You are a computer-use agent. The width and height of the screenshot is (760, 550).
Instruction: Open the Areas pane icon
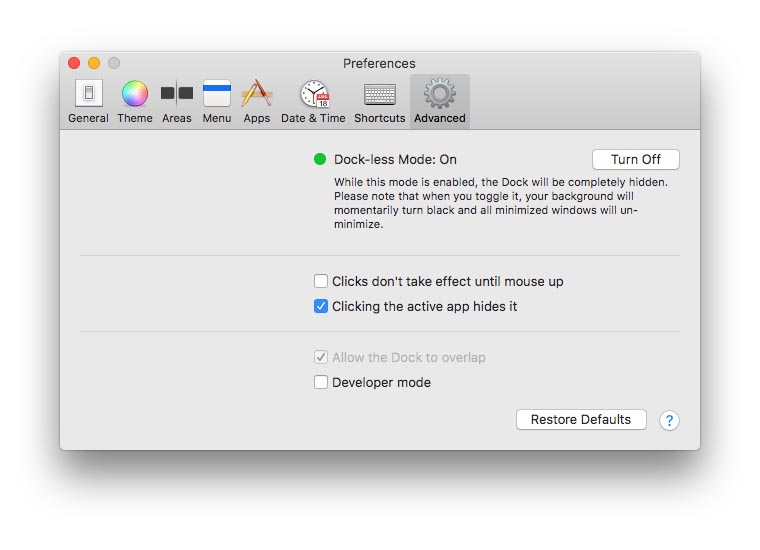click(177, 93)
